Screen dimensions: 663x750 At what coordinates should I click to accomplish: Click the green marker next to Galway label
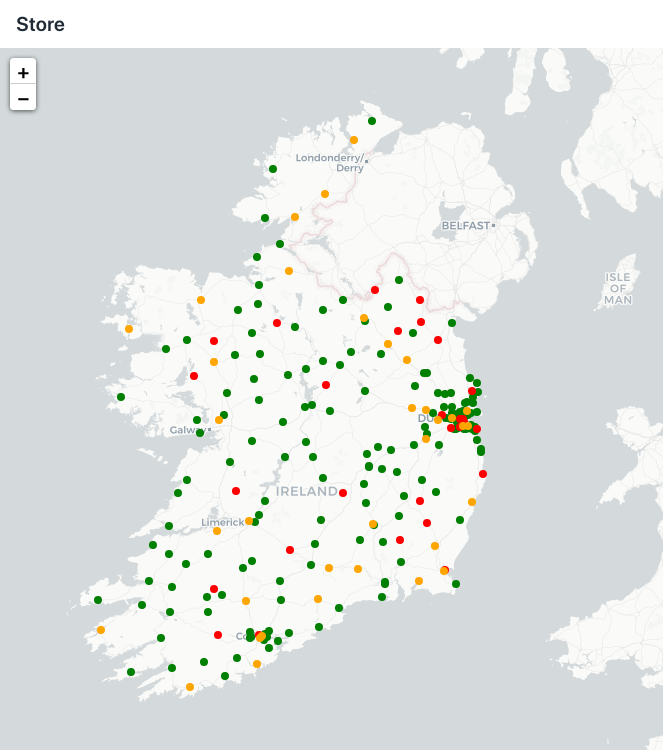click(201, 433)
